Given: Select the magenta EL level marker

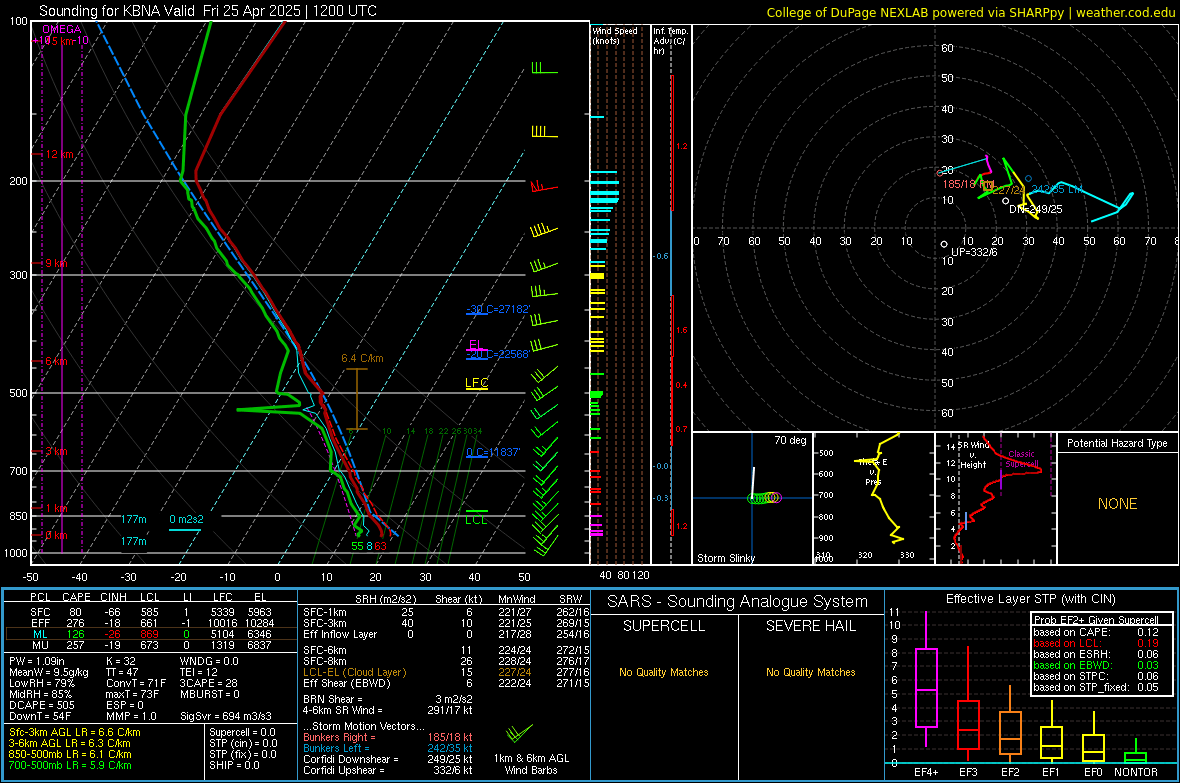Looking at the screenshot, I should point(476,345).
